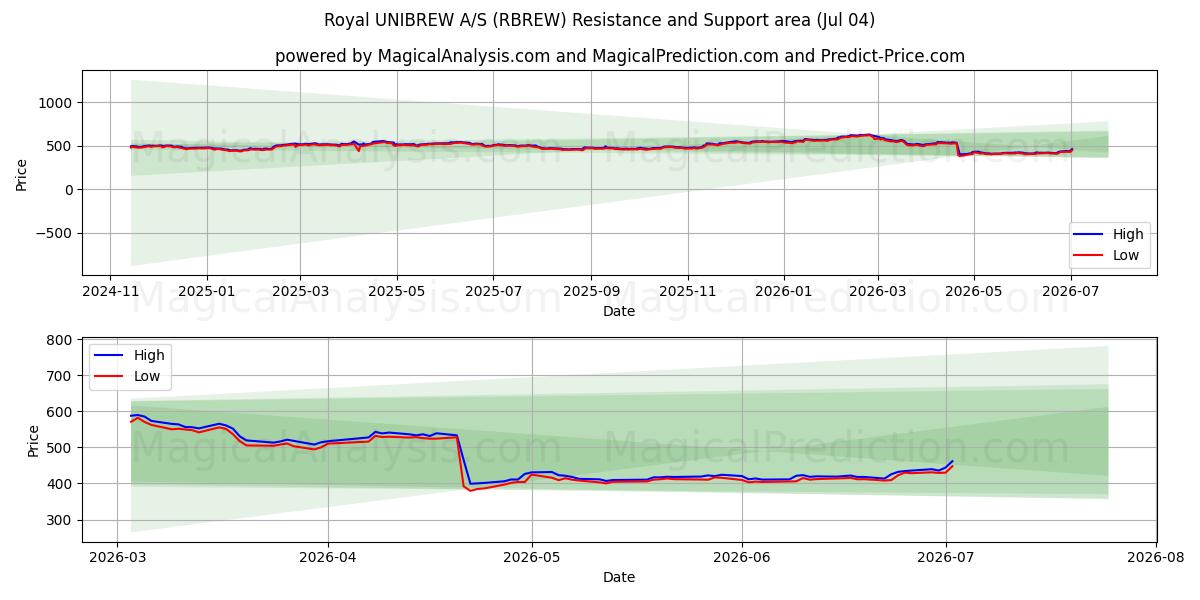The height and width of the screenshot is (600, 1200).
Task: Click the '2026-03' tick label on top chart
Action: pyautogui.click(x=877, y=291)
